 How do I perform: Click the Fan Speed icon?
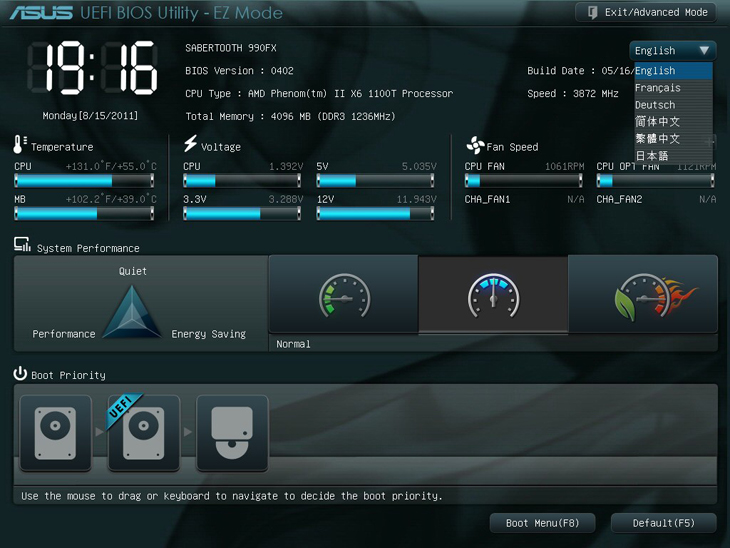click(475, 146)
